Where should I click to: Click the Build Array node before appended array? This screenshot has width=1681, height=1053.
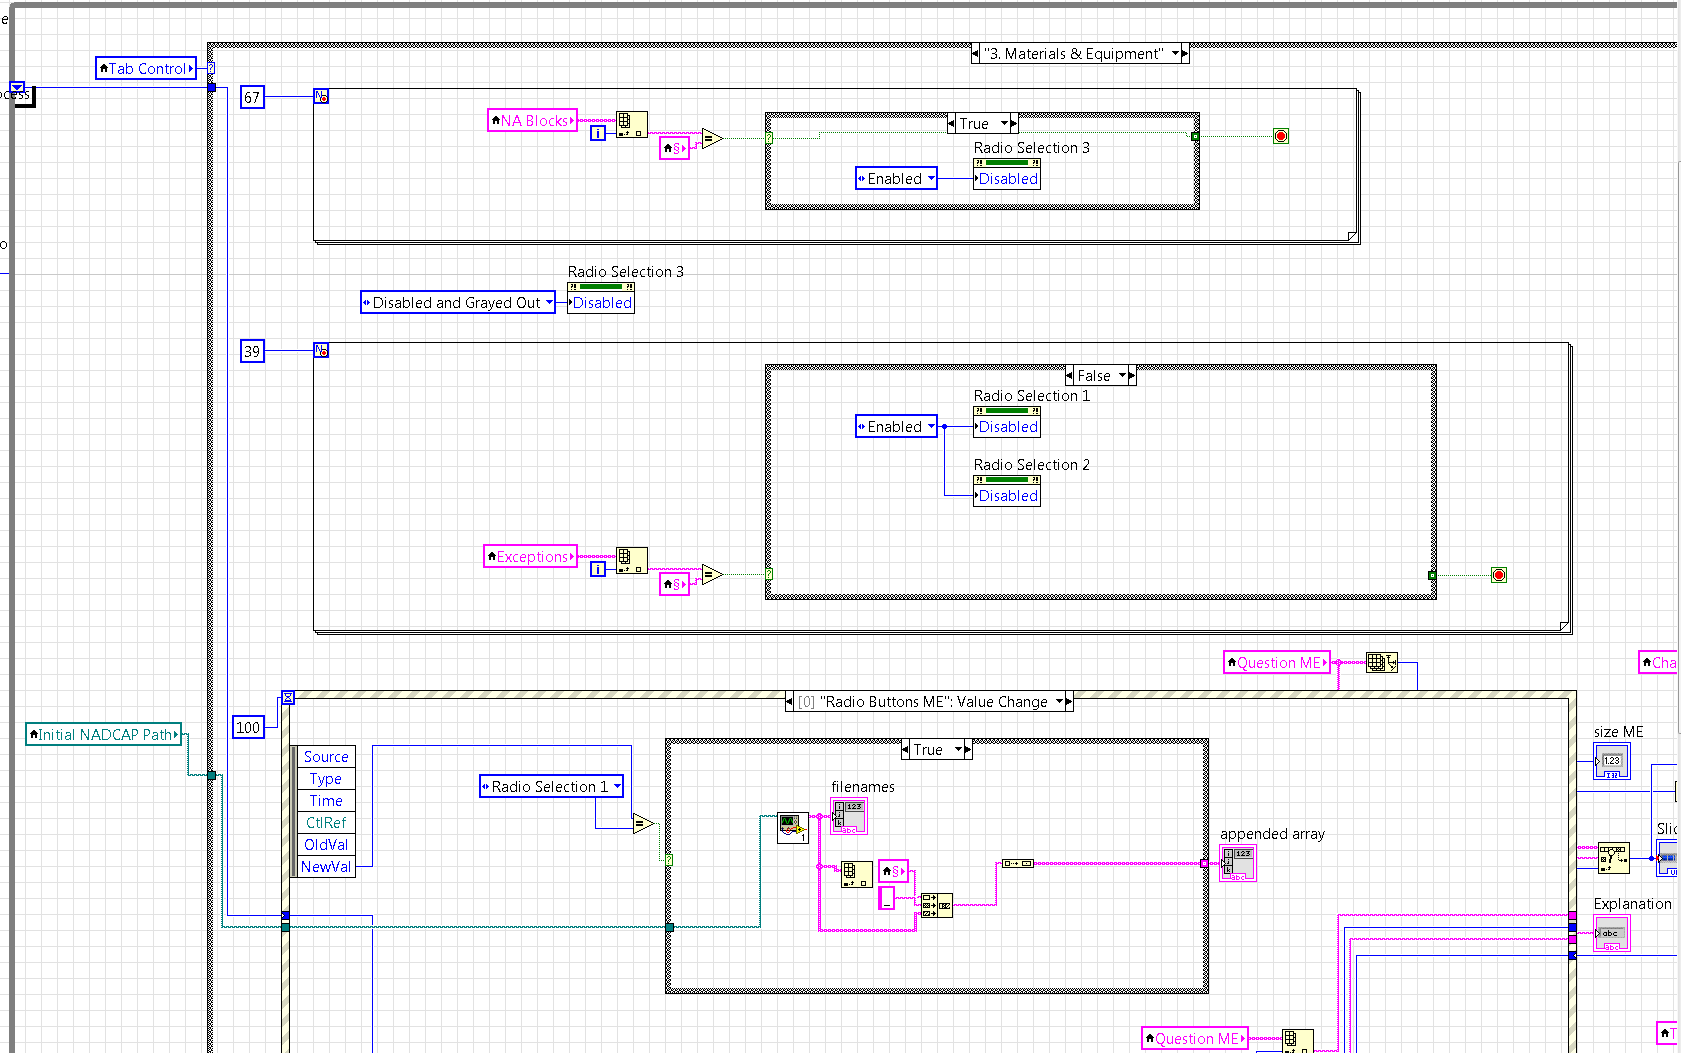click(1017, 863)
